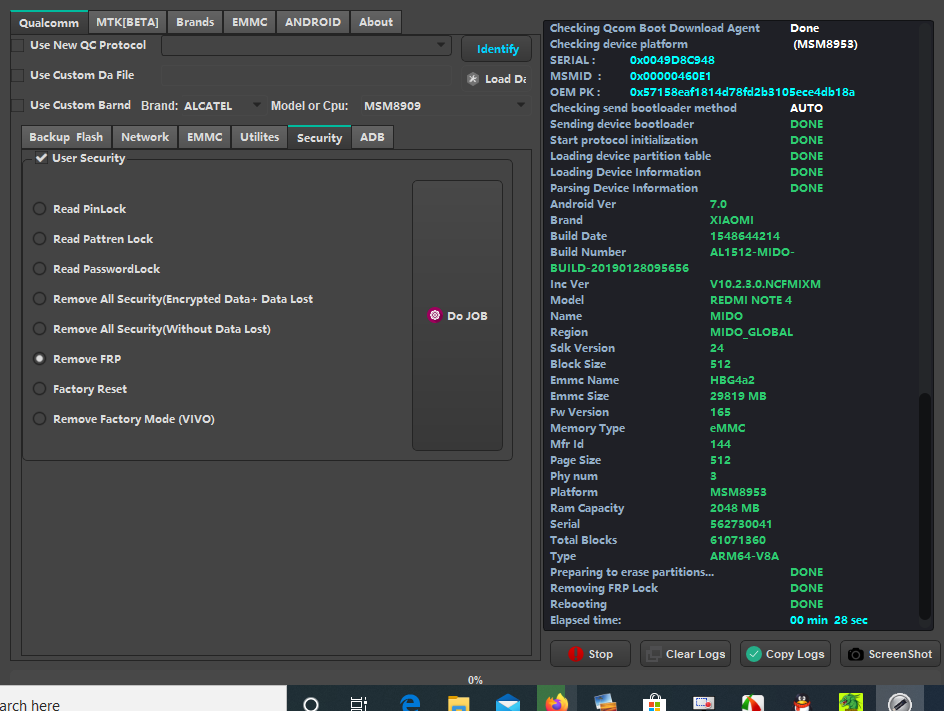
Task: Enable Use Custom Barnd checkbox
Action: coord(19,105)
